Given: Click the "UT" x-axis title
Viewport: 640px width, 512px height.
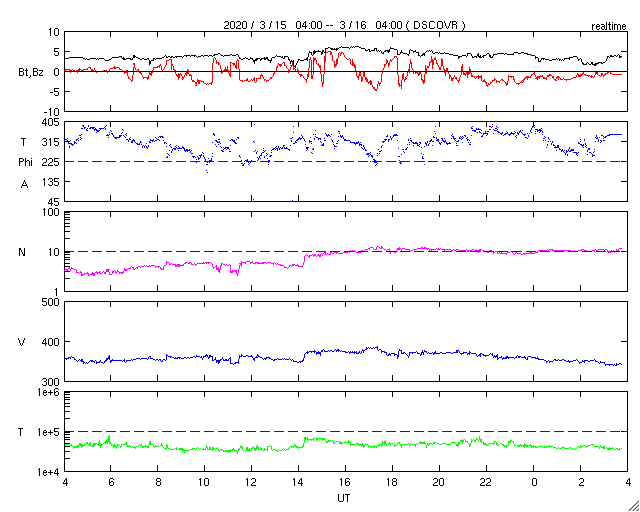Looking at the screenshot, I should pyautogui.click(x=343, y=498).
